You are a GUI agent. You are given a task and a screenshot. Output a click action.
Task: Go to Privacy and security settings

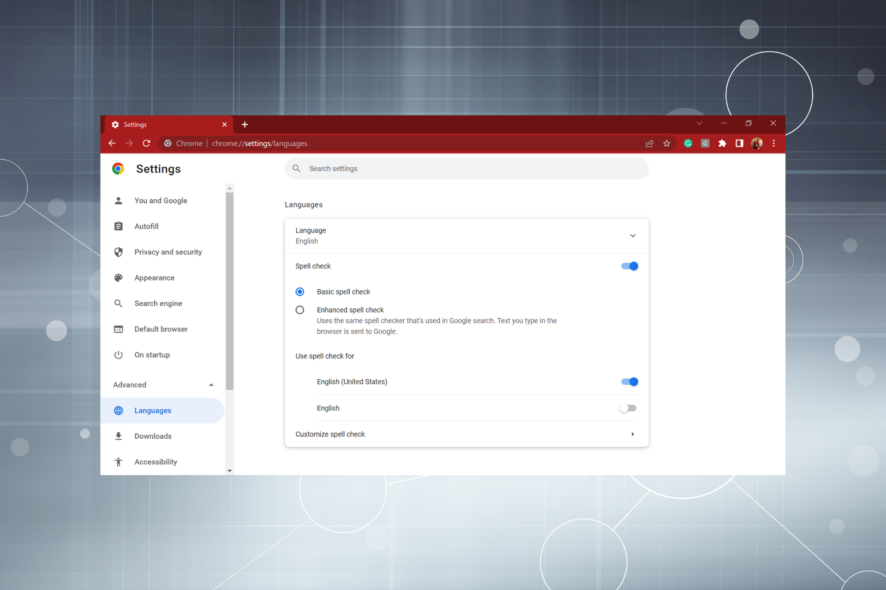(168, 252)
